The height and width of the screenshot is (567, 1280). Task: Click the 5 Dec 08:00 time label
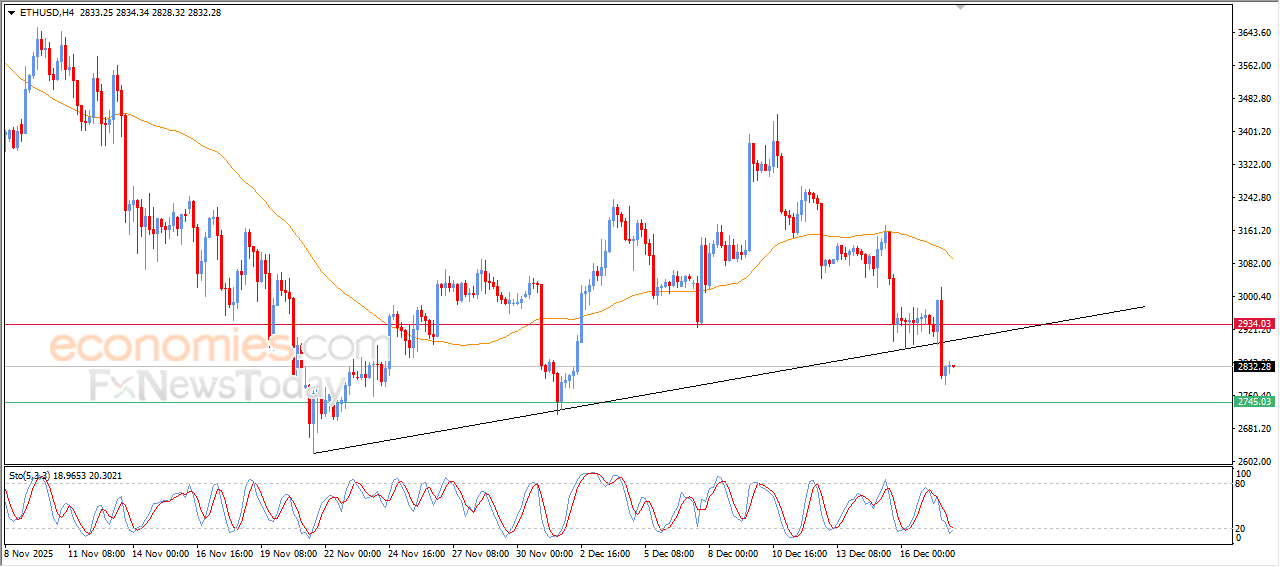[x=671, y=552]
